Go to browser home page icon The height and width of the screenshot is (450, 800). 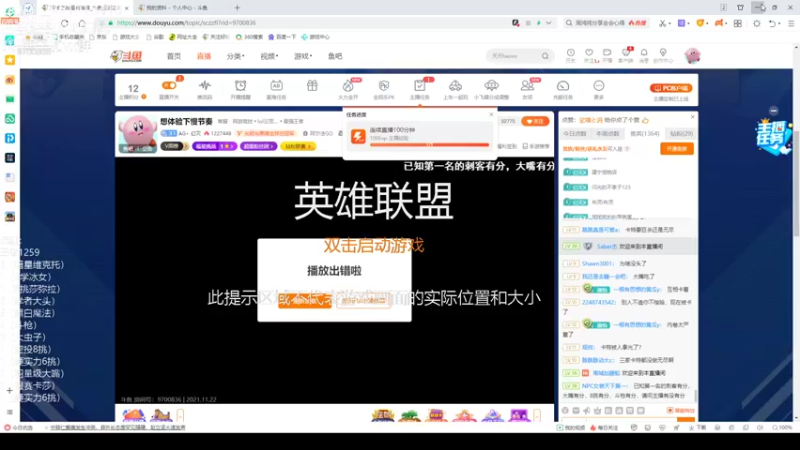pos(82,23)
